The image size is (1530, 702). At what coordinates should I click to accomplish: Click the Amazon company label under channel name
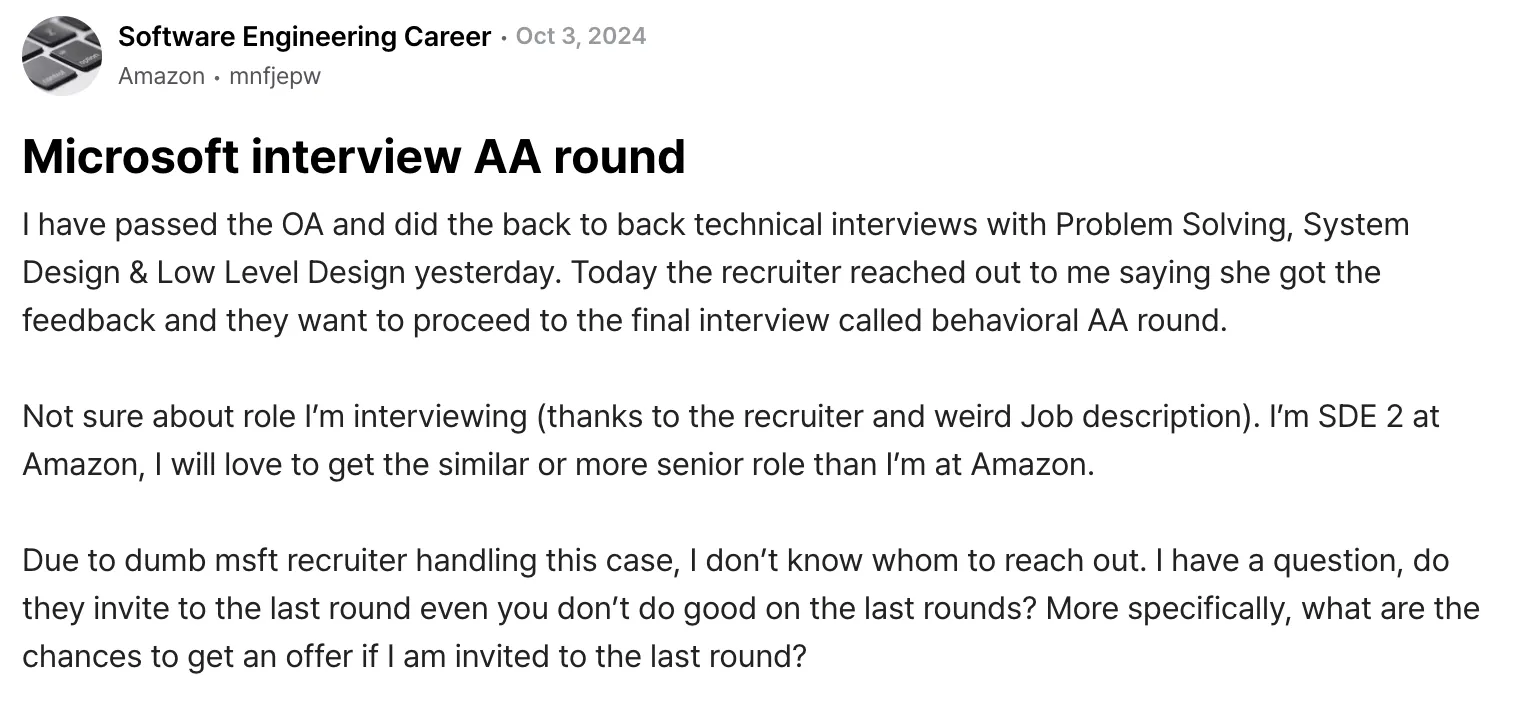pos(161,76)
